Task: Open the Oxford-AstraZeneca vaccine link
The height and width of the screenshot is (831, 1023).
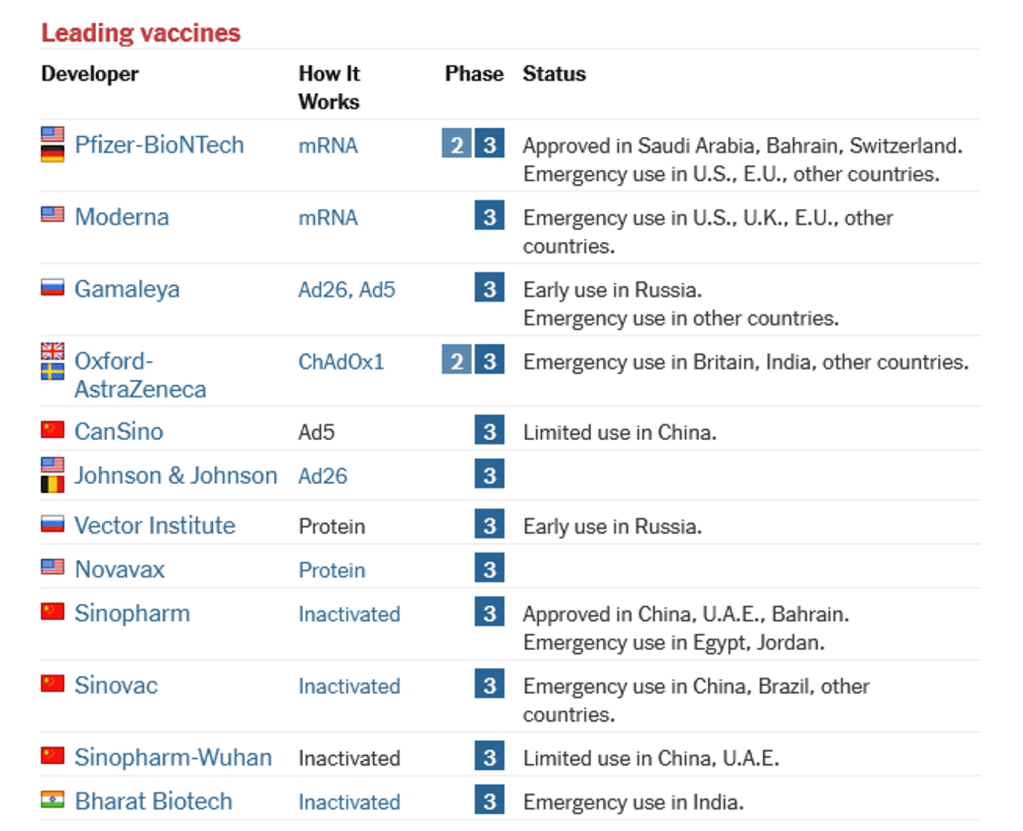Action: coord(140,375)
